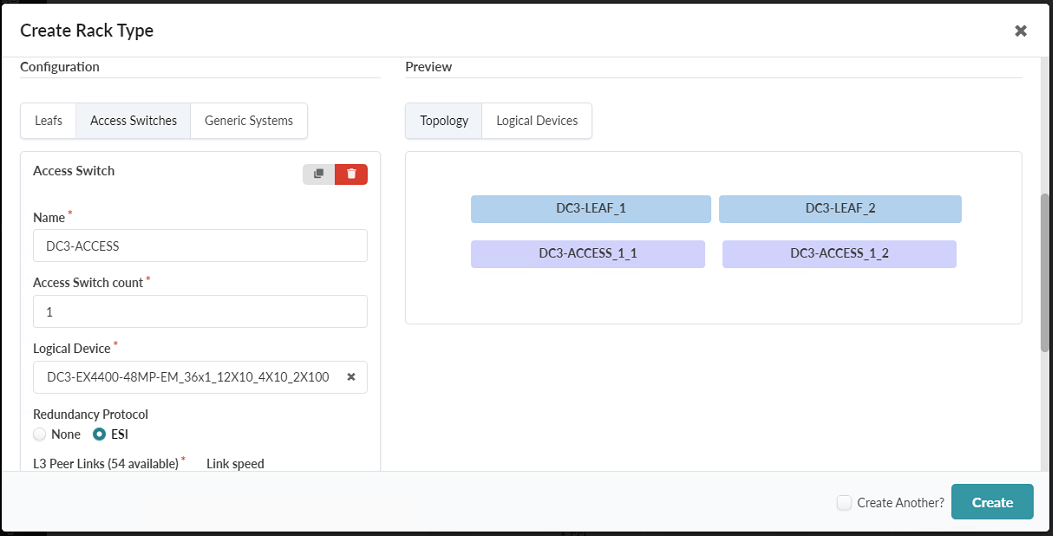Viewport: 1053px width, 536px height.
Task: Select the None redundancy protocol
Action: [40, 434]
